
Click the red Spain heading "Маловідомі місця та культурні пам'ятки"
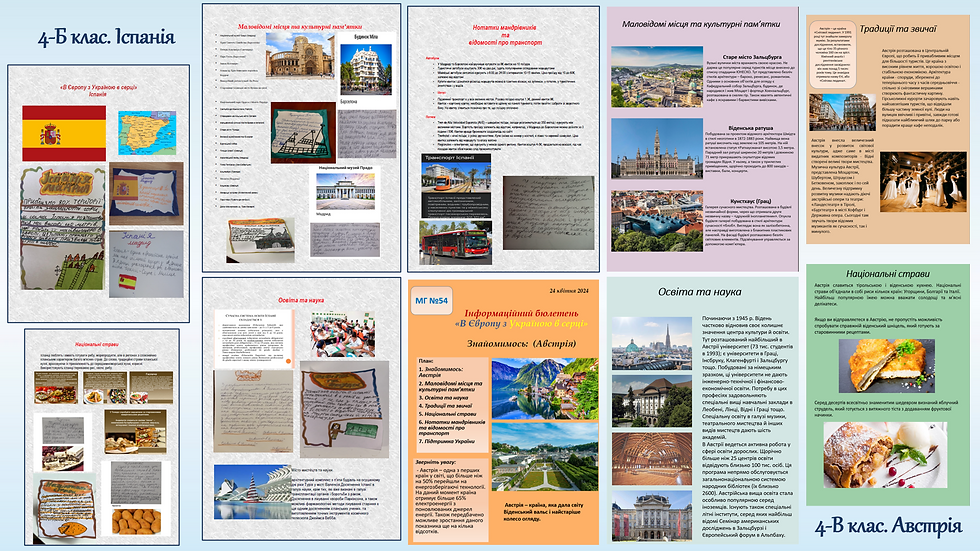pyautogui.click(x=300, y=27)
